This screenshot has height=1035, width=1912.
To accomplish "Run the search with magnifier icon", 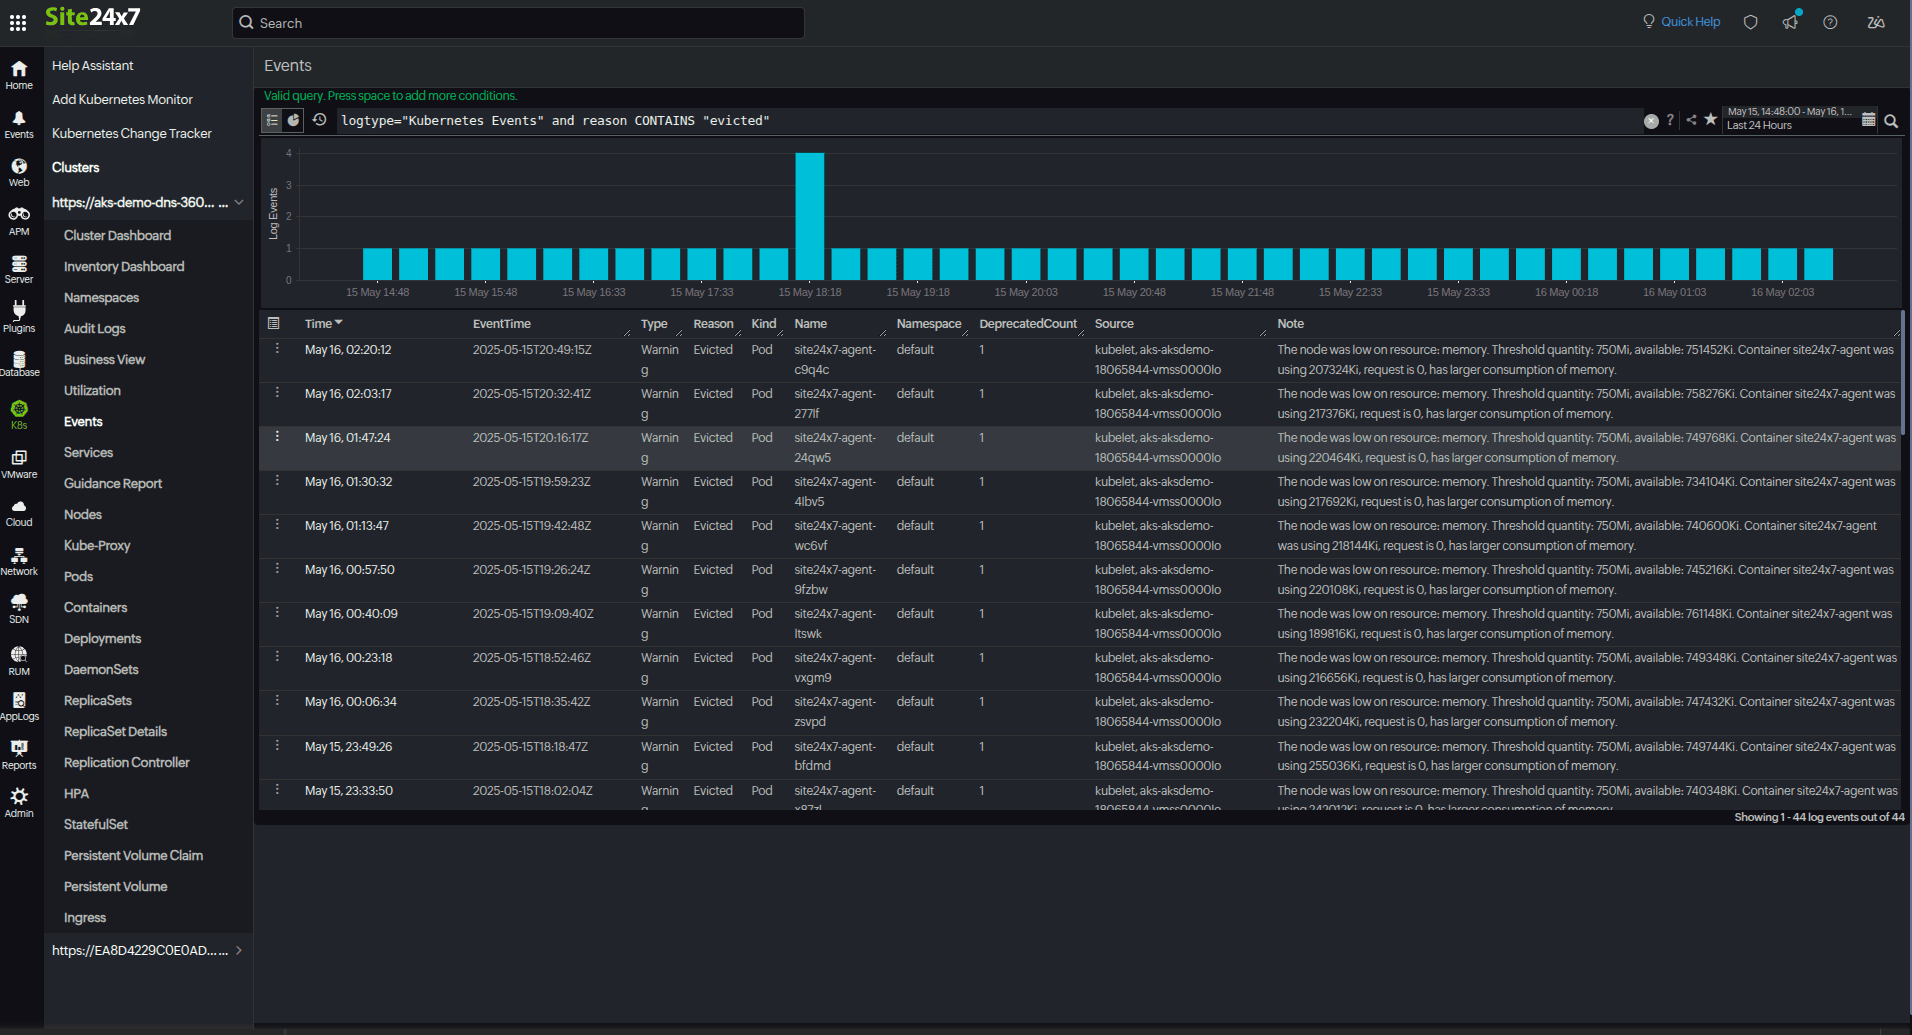I will coord(1891,121).
